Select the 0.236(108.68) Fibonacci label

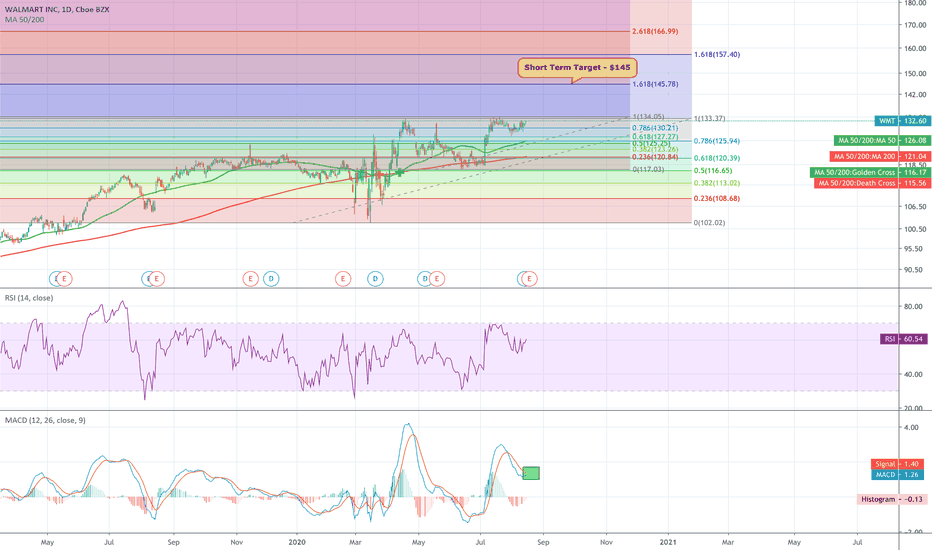717,199
